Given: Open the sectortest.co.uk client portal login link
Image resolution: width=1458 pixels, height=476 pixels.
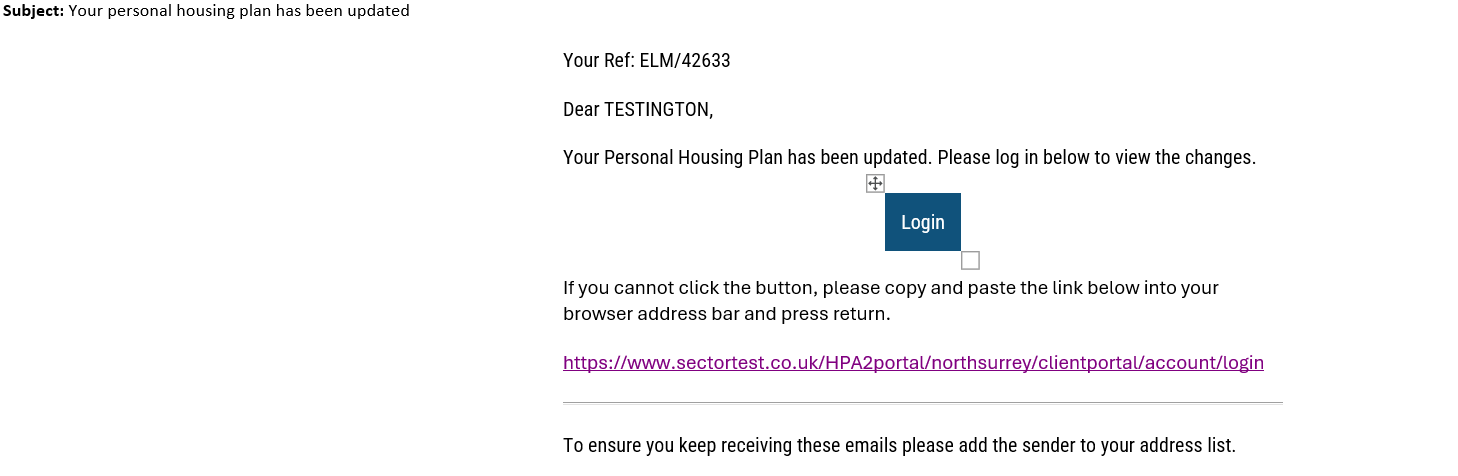Looking at the screenshot, I should (x=913, y=362).
